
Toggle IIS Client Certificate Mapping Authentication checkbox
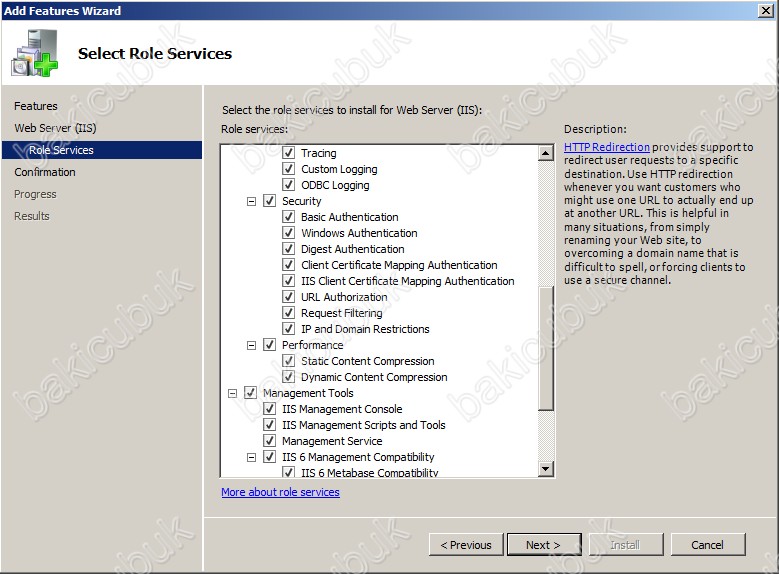pyautogui.click(x=288, y=280)
